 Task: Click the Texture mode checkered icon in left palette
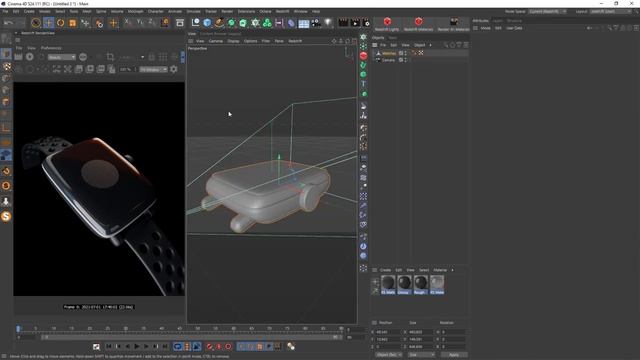coord(6,66)
